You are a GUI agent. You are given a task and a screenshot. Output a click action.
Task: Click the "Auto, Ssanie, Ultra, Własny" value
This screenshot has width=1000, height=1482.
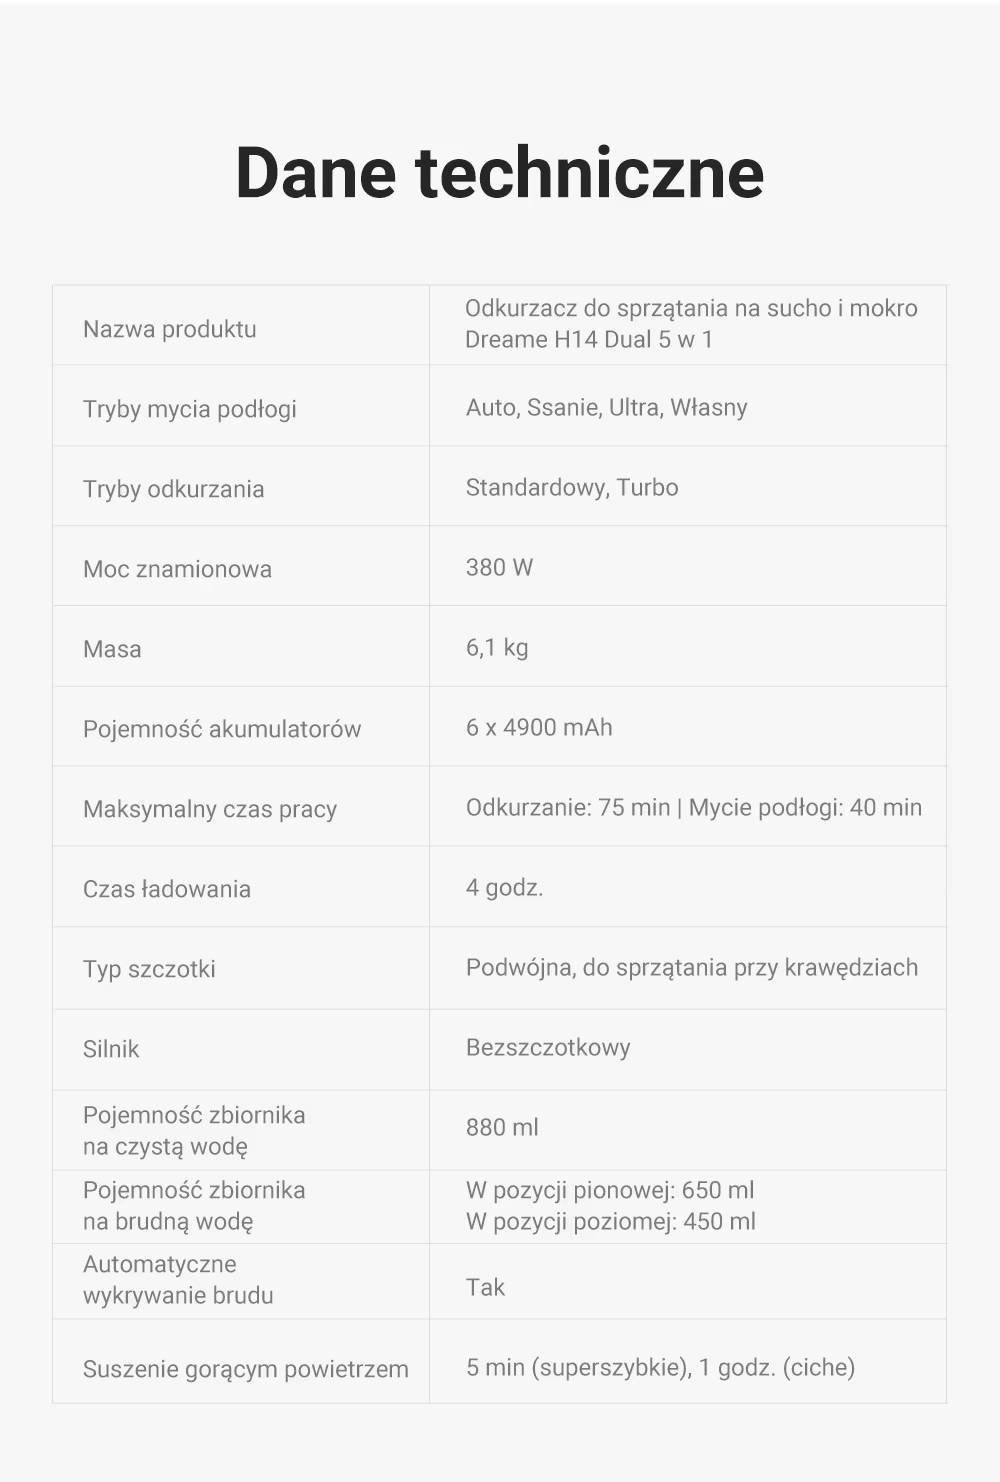point(606,407)
